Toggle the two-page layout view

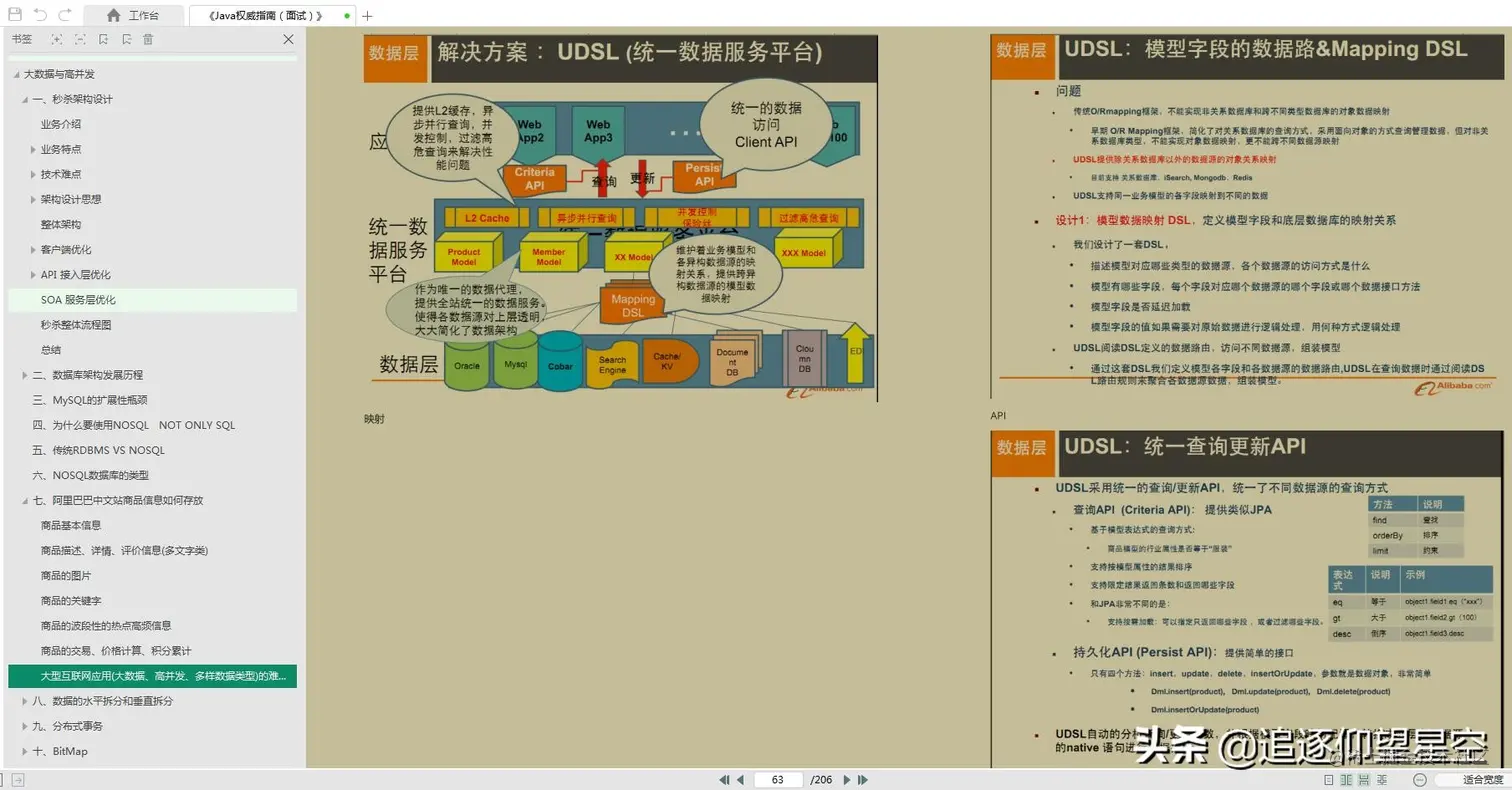tap(1347, 780)
